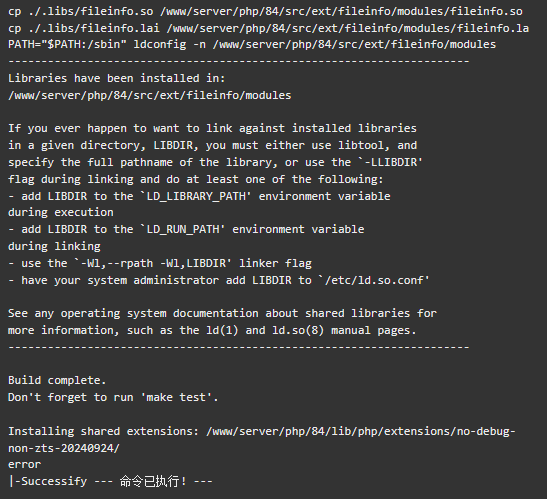Click the 'See any operating system documentation' line
This screenshot has width=547, height=499.
(x=222, y=313)
